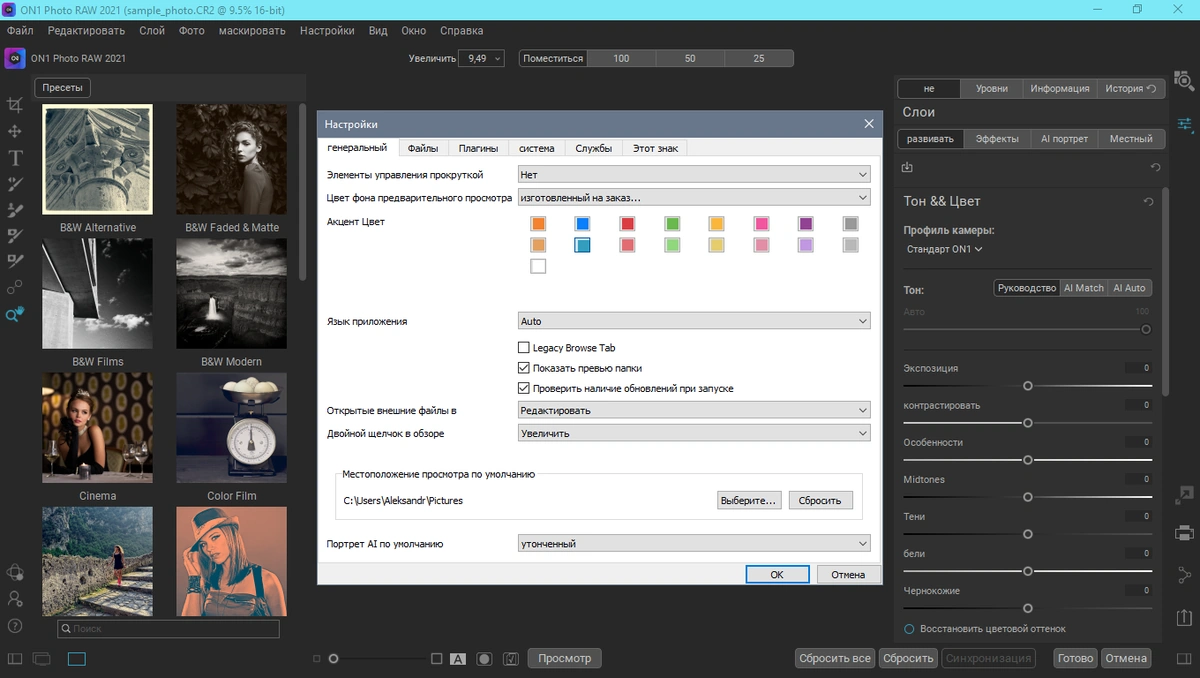Click the reset-all arrow below Local tab
The height and width of the screenshot is (678, 1200).
click(x=1156, y=167)
